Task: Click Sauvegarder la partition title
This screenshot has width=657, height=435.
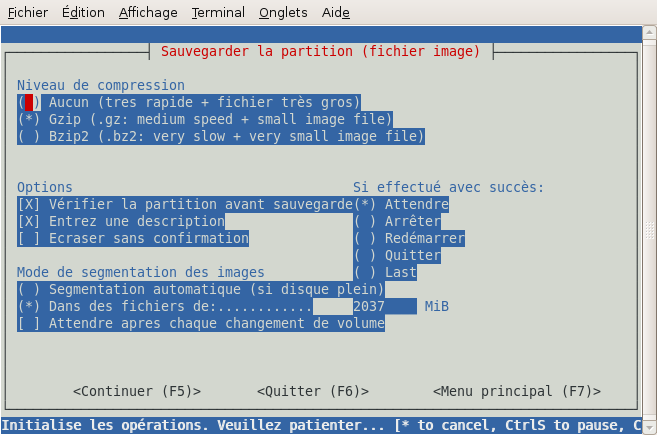Action: pyautogui.click(x=321, y=51)
